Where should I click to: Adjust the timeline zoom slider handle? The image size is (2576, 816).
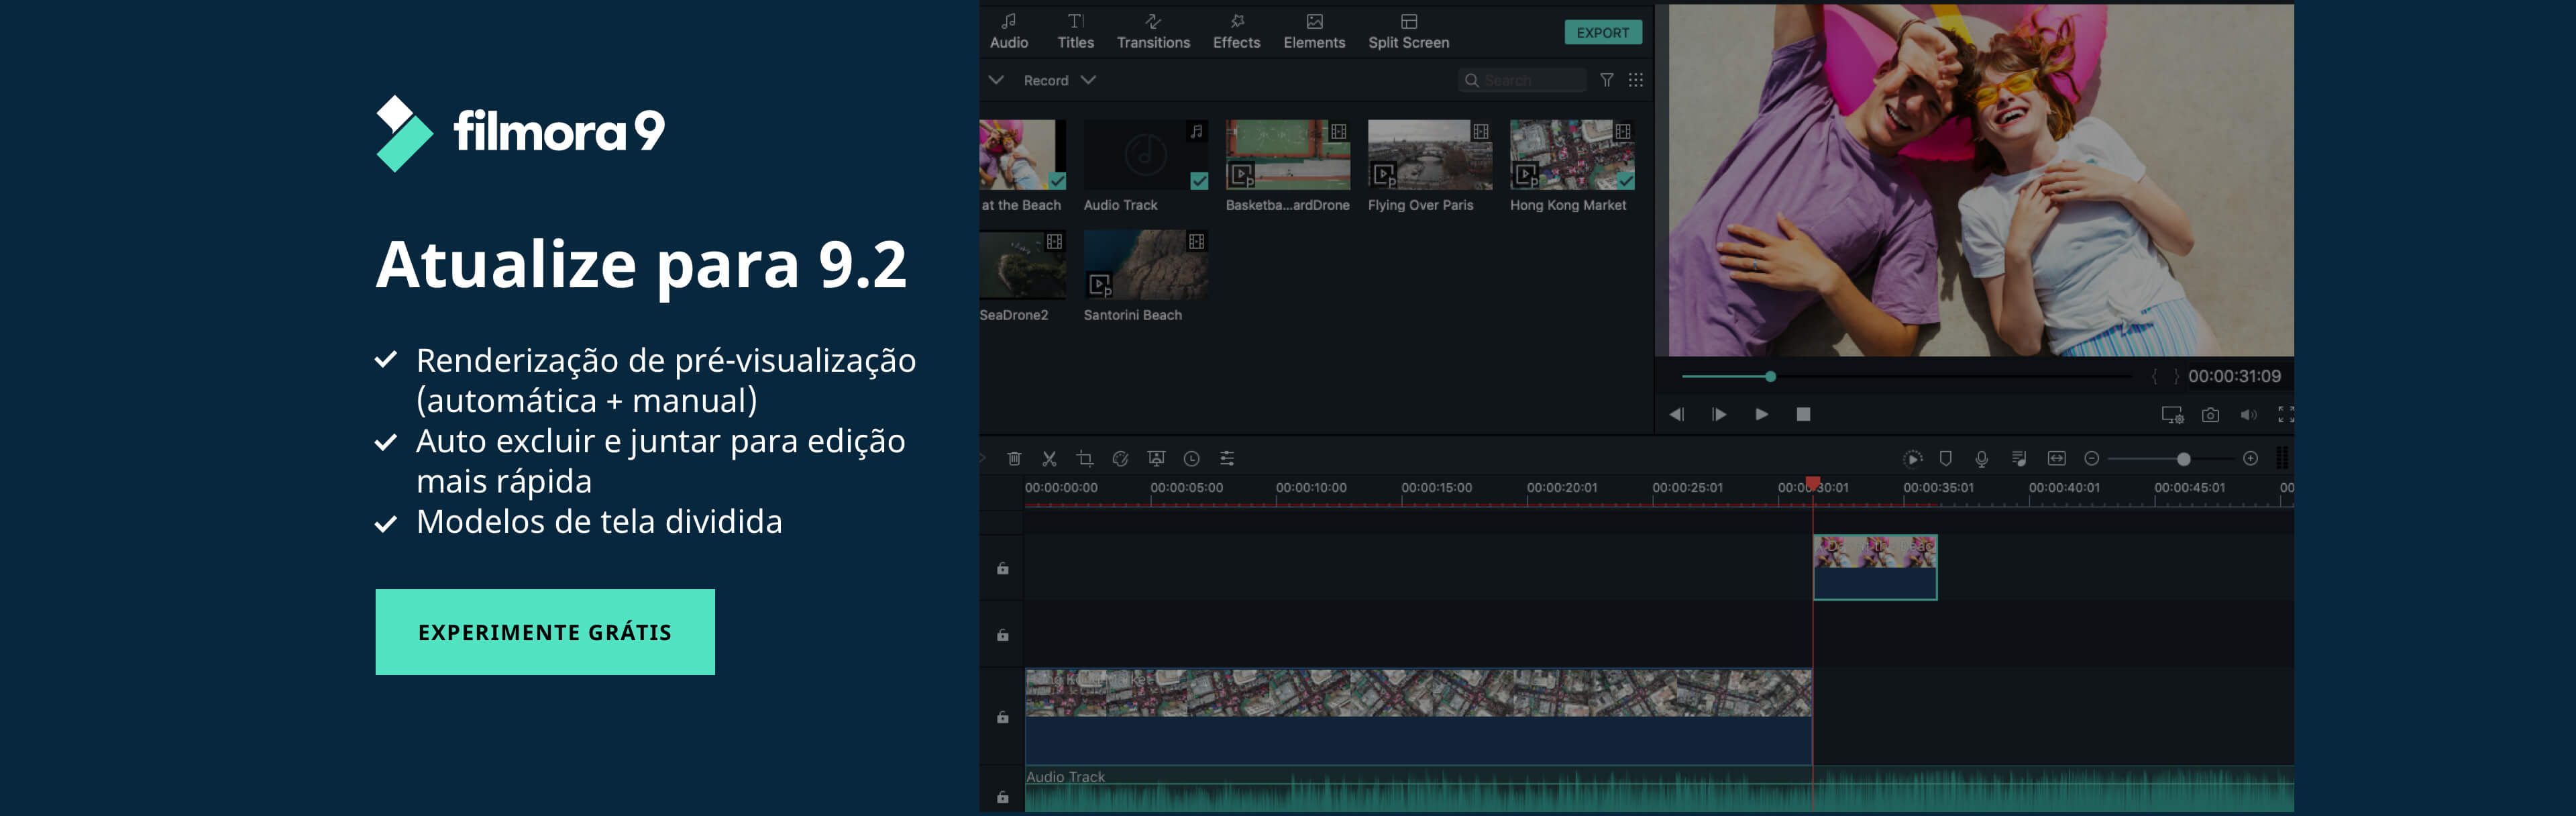click(2183, 458)
